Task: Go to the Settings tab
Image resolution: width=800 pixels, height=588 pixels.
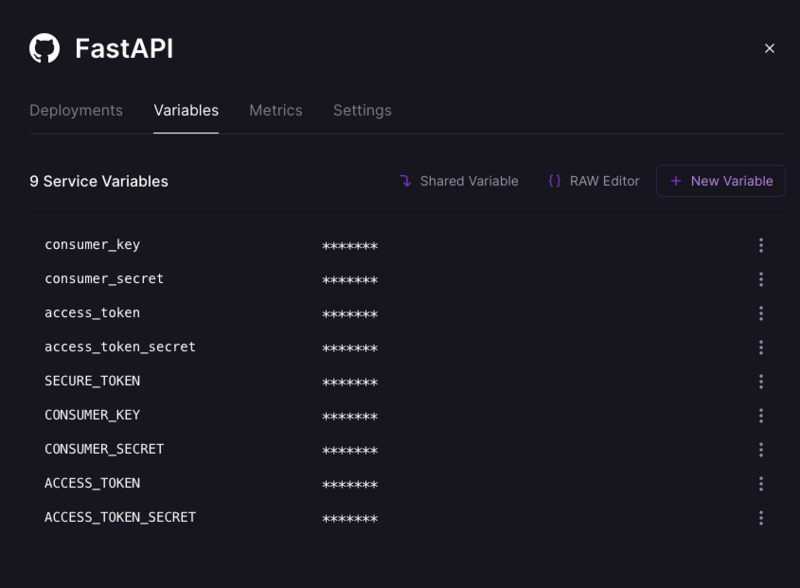Action: [362, 110]
